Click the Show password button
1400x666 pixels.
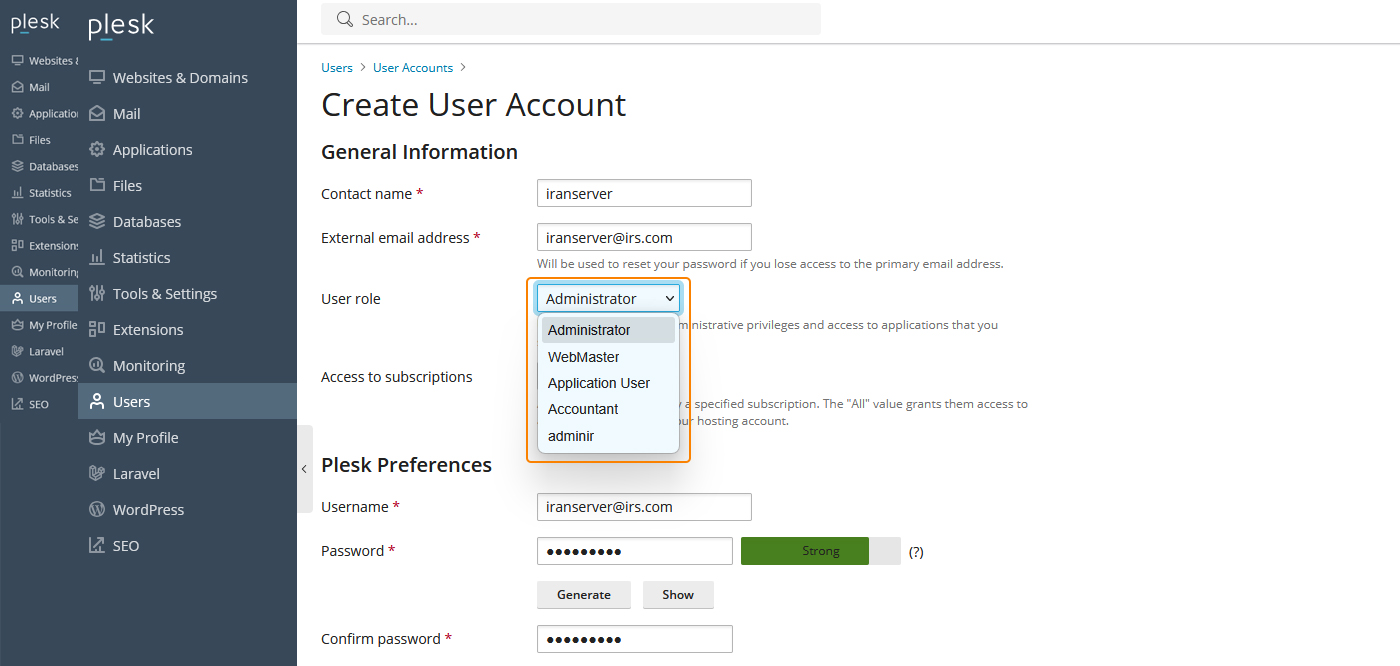click(678, 595)
